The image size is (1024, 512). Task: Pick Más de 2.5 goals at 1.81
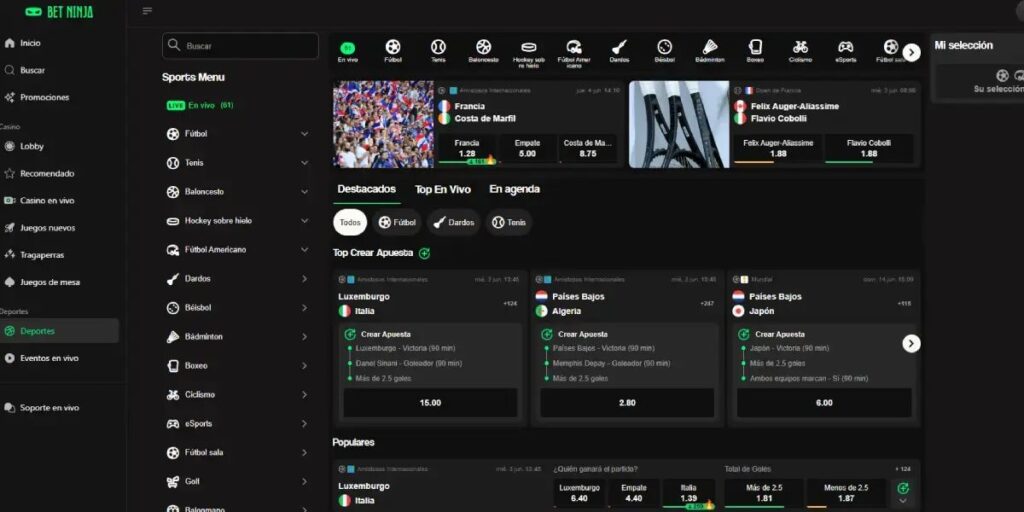tap(763, 493)
